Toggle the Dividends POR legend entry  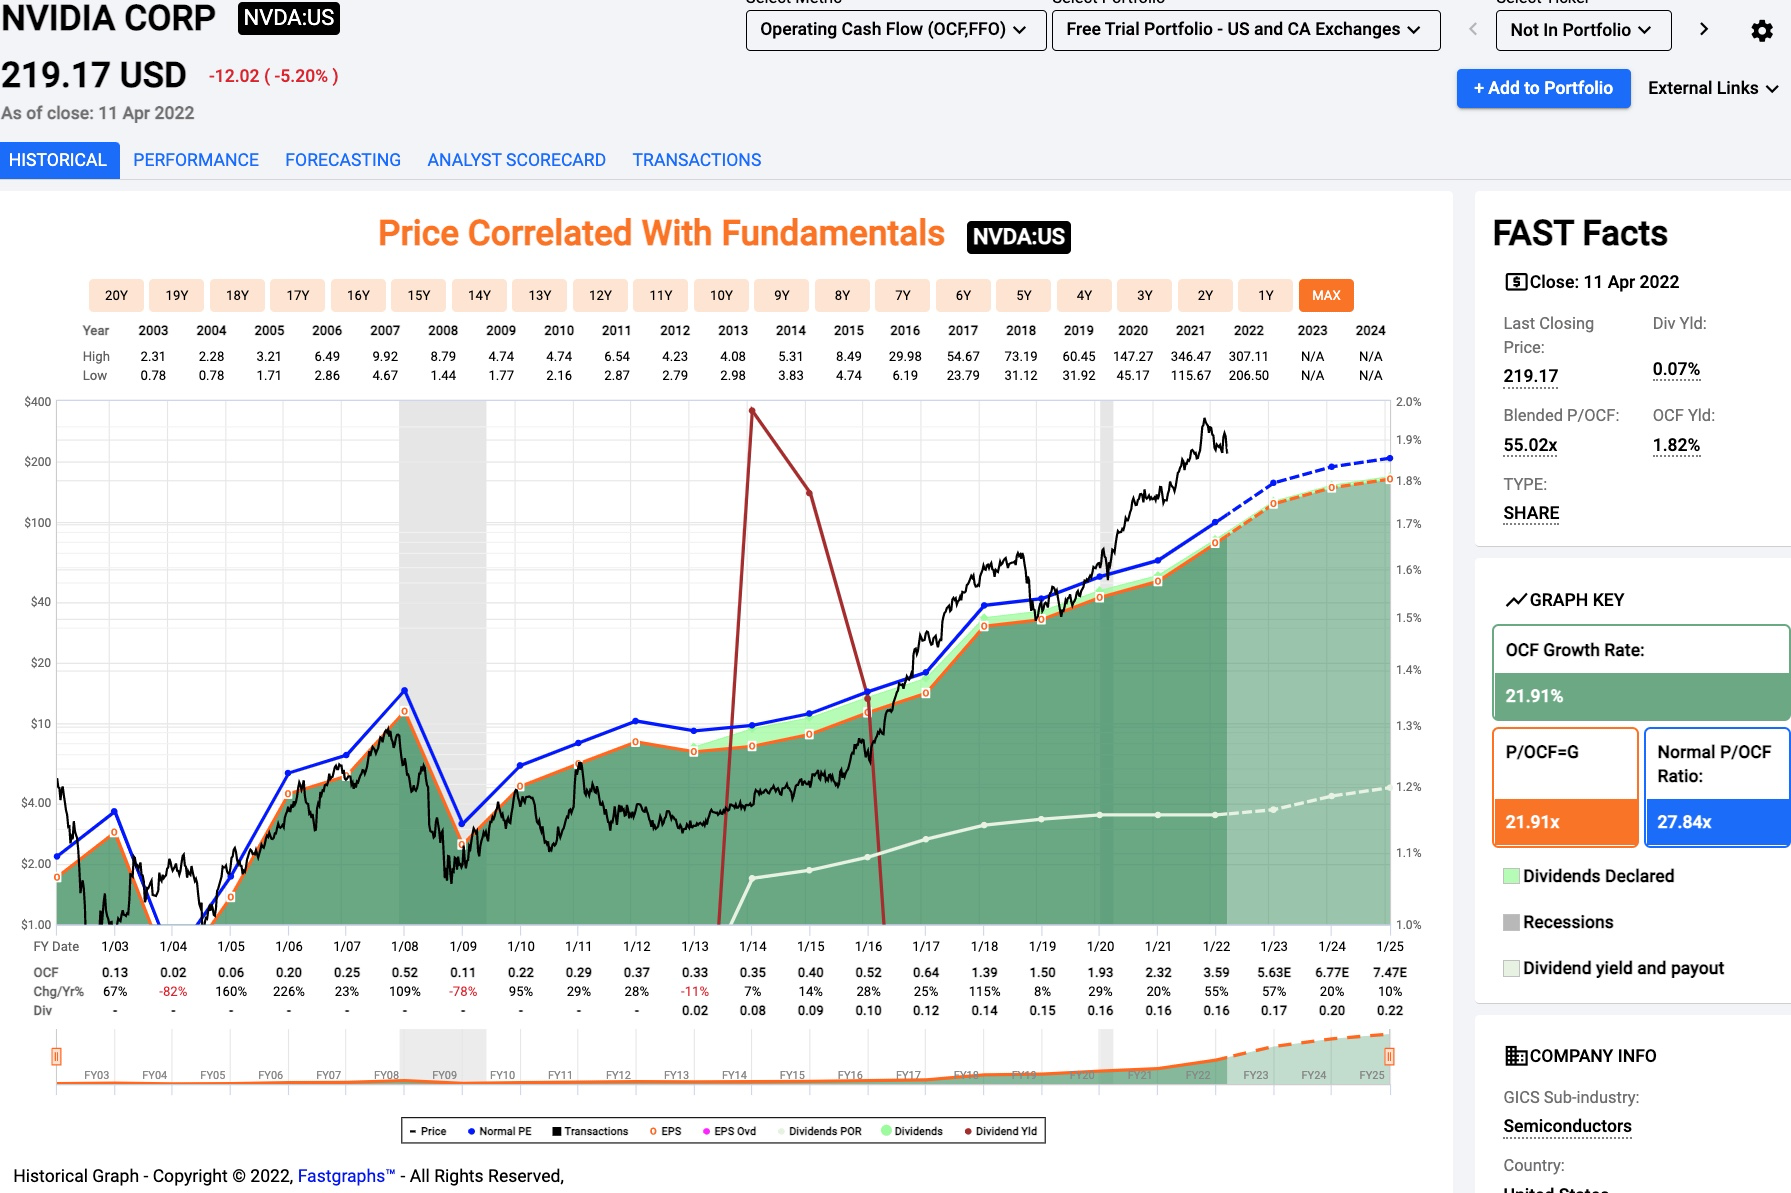pyautogui.click(x=818, y=1131)
